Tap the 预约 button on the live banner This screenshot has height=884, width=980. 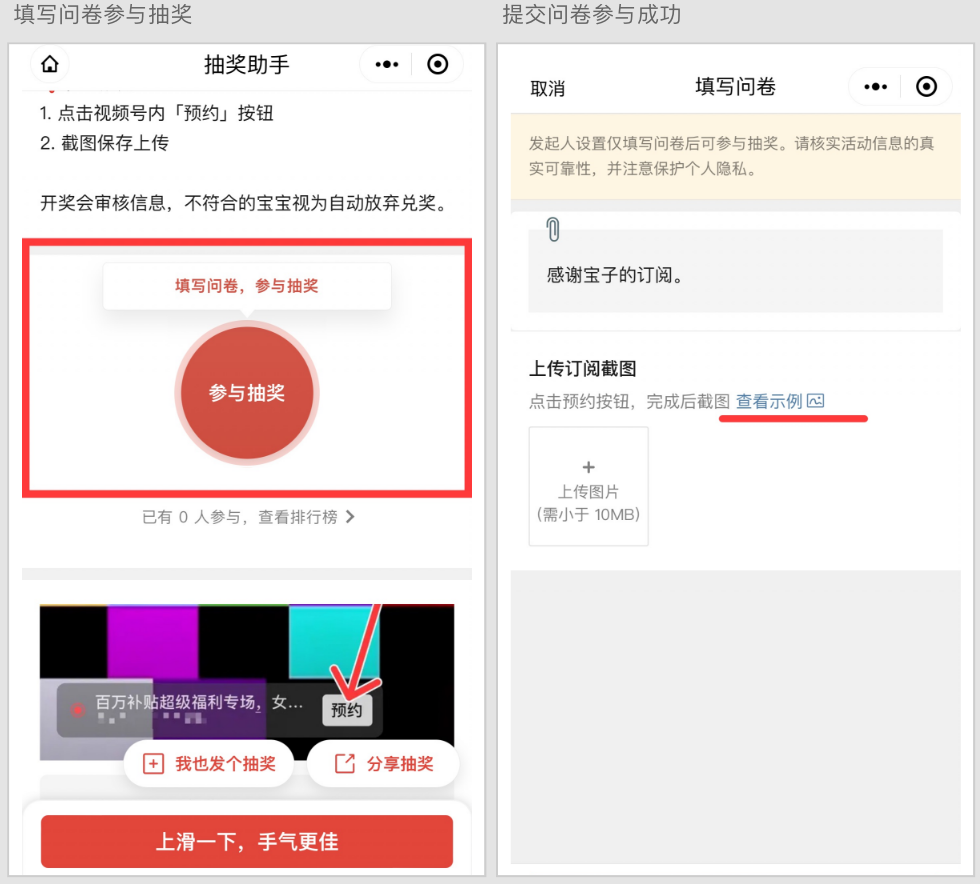pyautogui.click(x=347, y=710)
